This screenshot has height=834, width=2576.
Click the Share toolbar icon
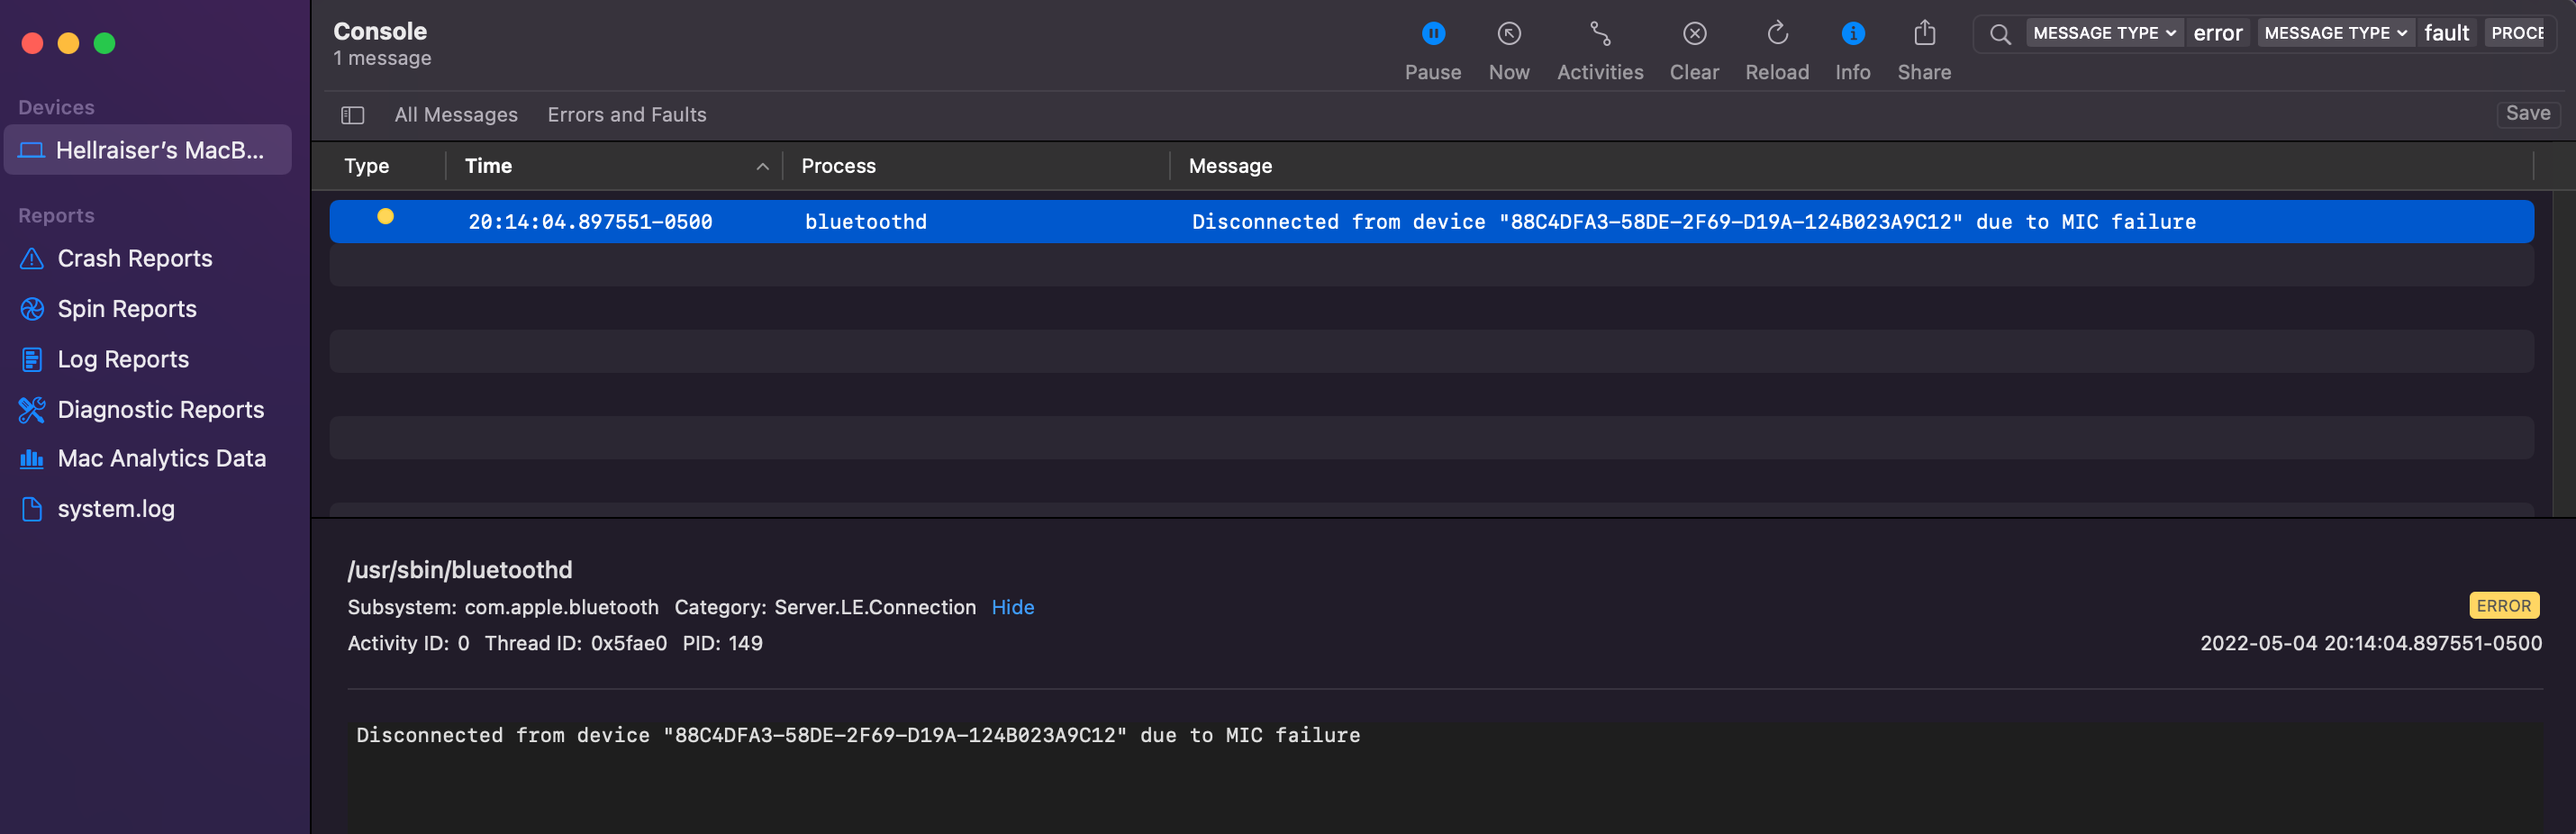(1923, 34)
